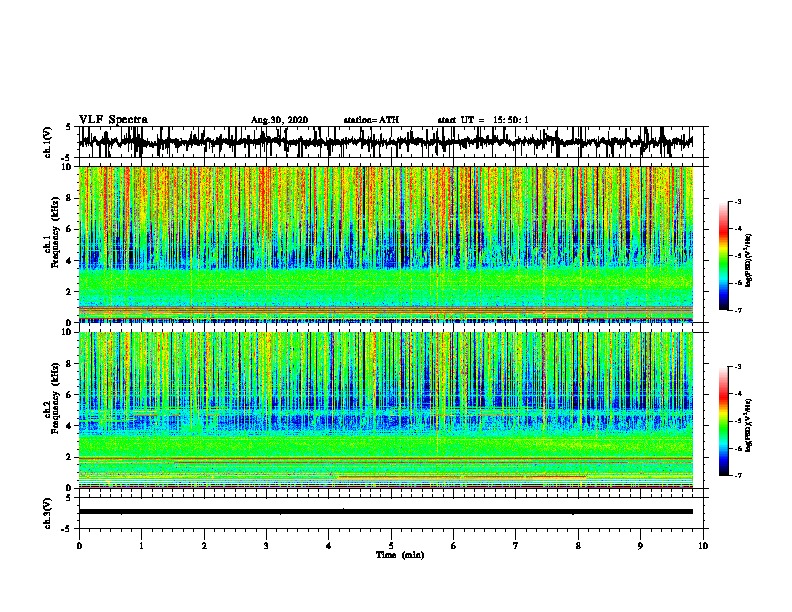Viewport: 792px width, 612px height.
Task: Click time axis tick label "1"
Action: point(141,546)
